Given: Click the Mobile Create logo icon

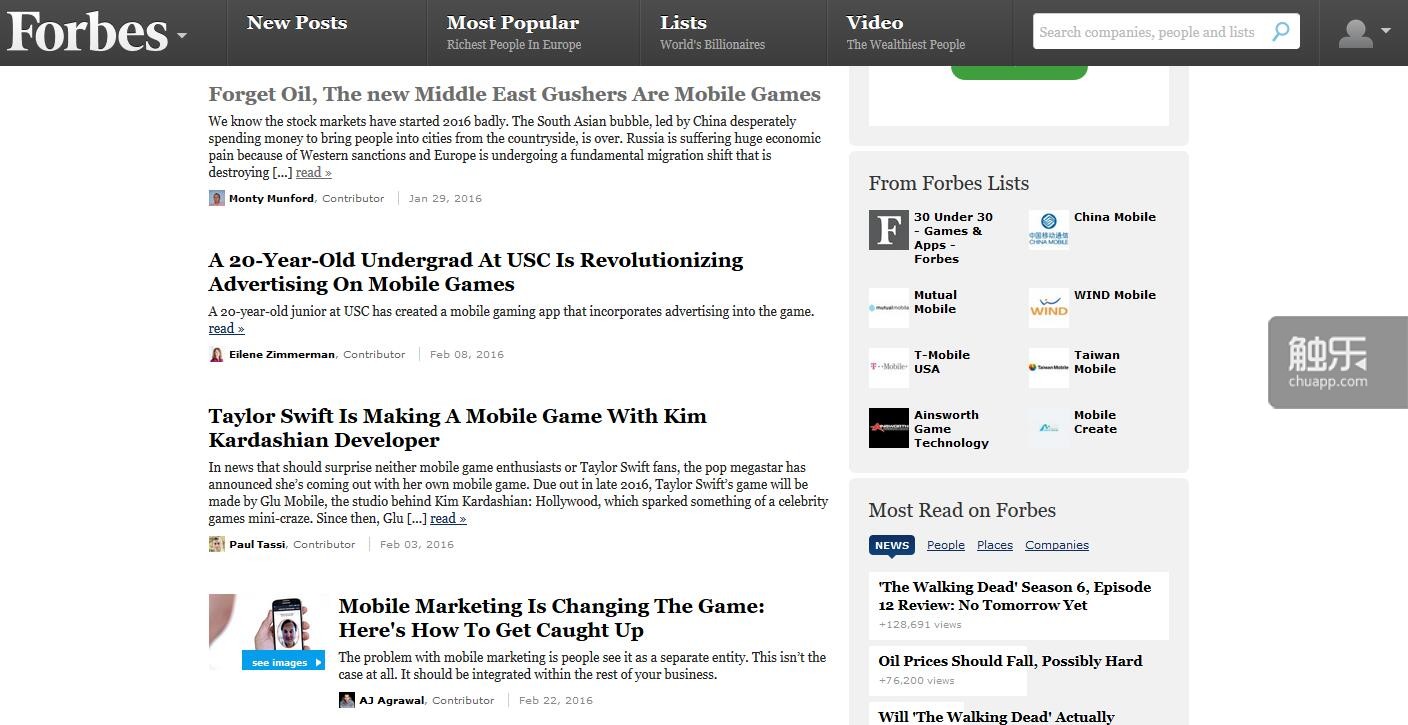Looking at the screenshot, I should (1048, 428).
